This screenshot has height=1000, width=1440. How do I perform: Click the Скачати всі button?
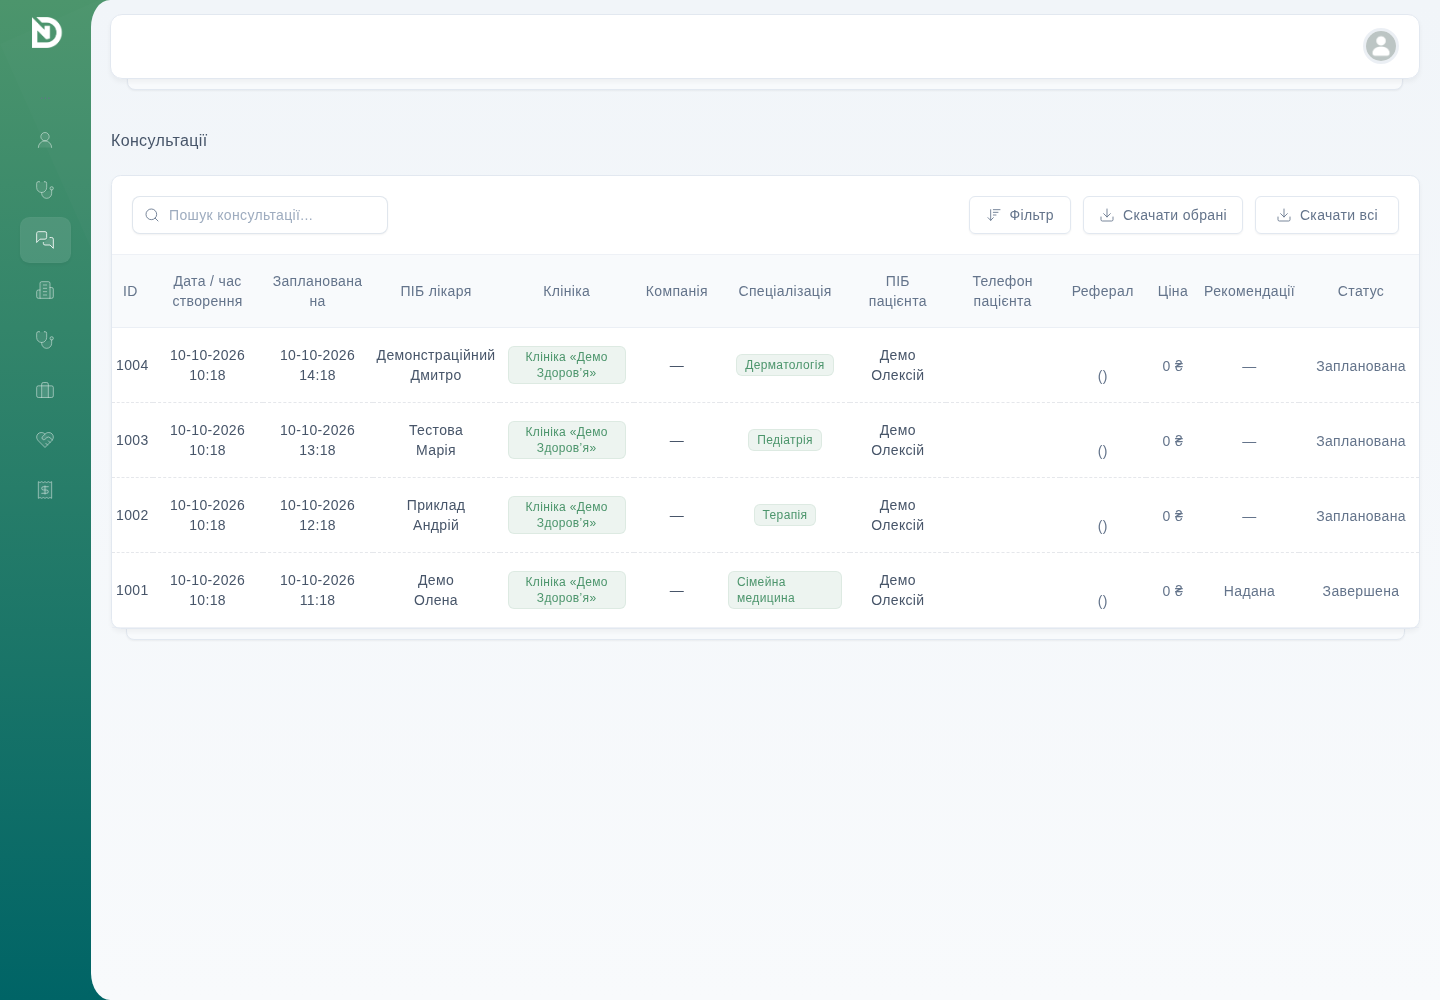1327,215
